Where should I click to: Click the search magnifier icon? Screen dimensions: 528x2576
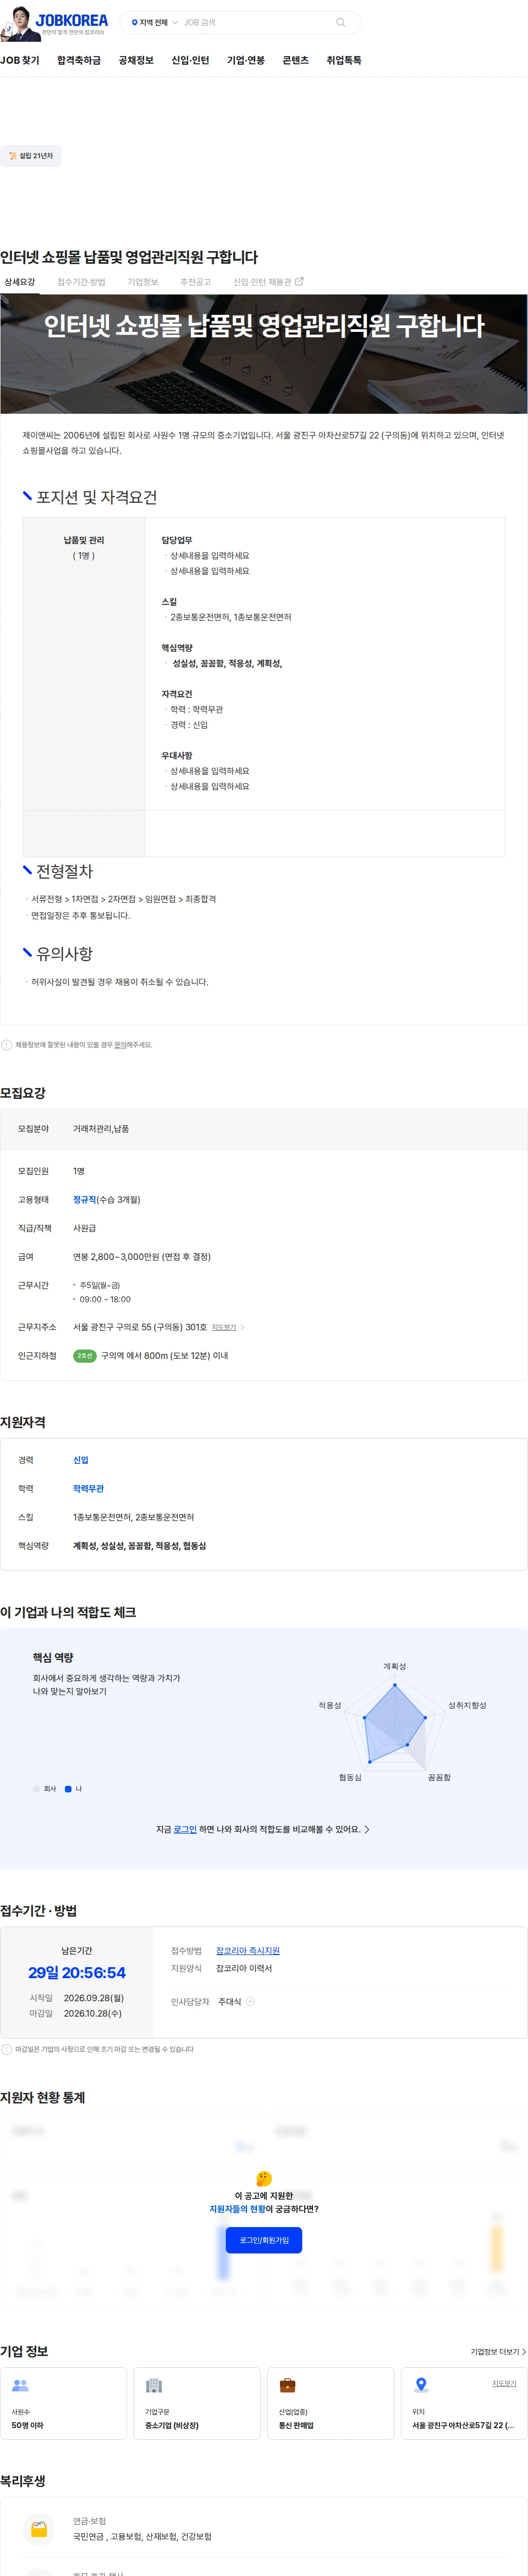[x=340, y=23]
